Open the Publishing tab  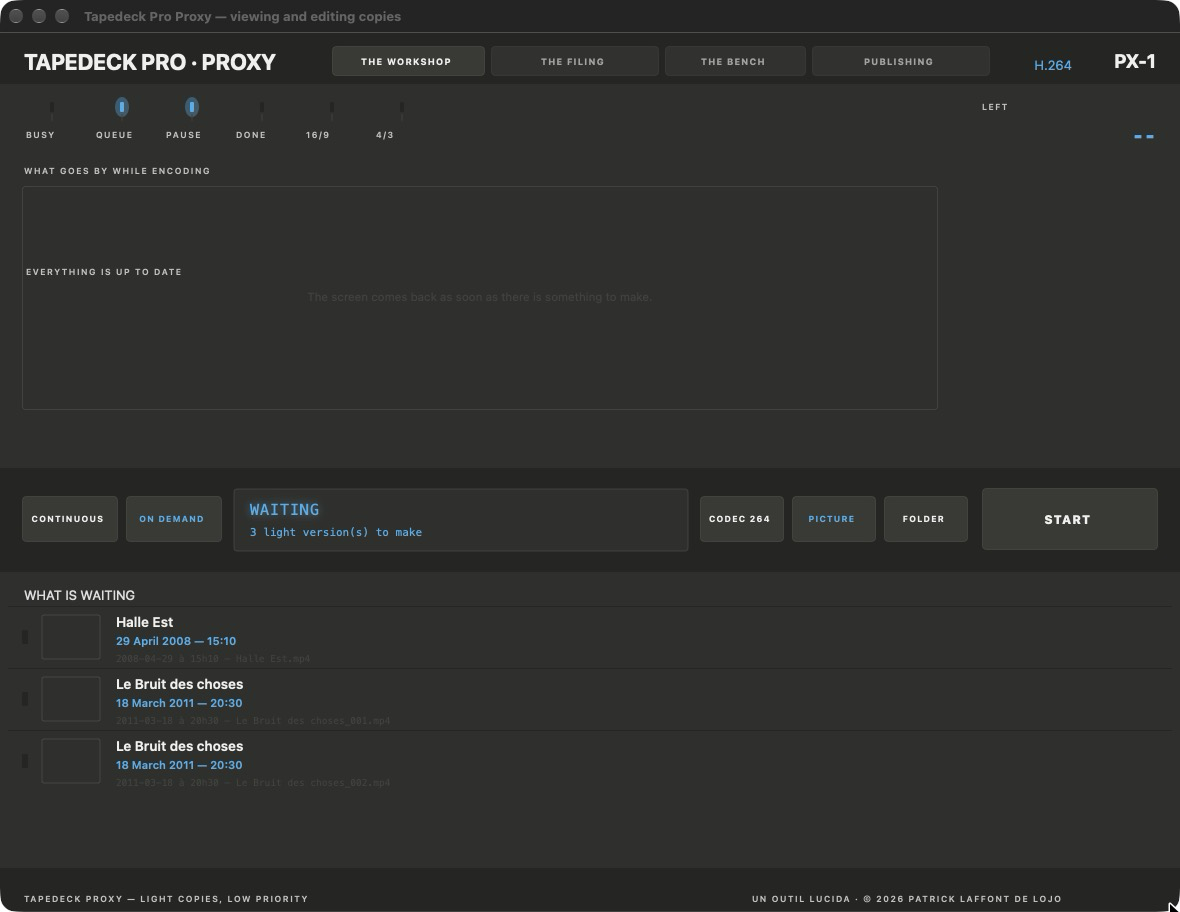point(900,61)
